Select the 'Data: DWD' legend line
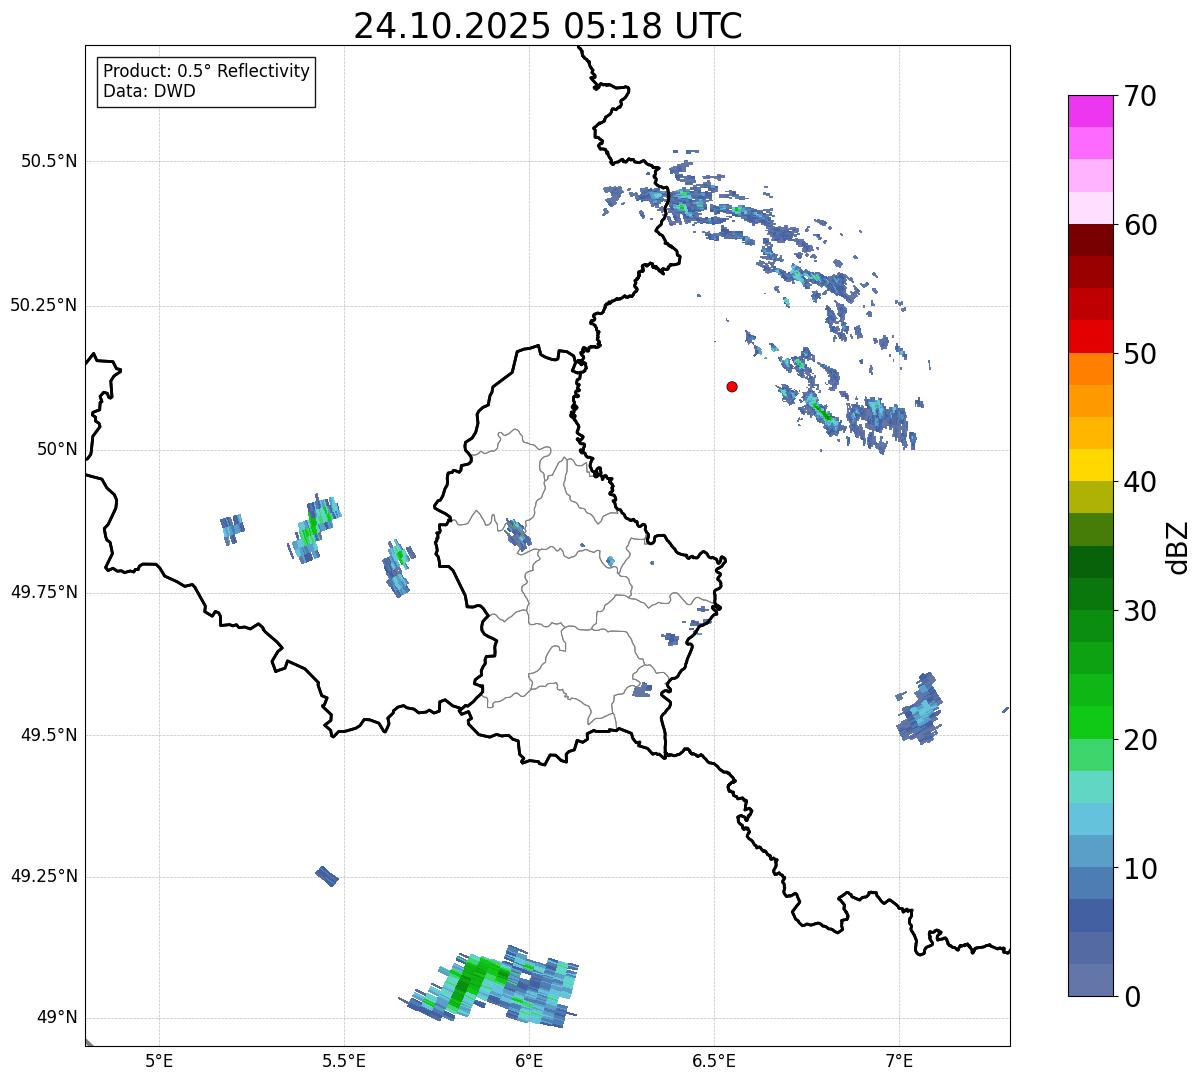Screen dimensions: 1202x1081 (149, 91)
